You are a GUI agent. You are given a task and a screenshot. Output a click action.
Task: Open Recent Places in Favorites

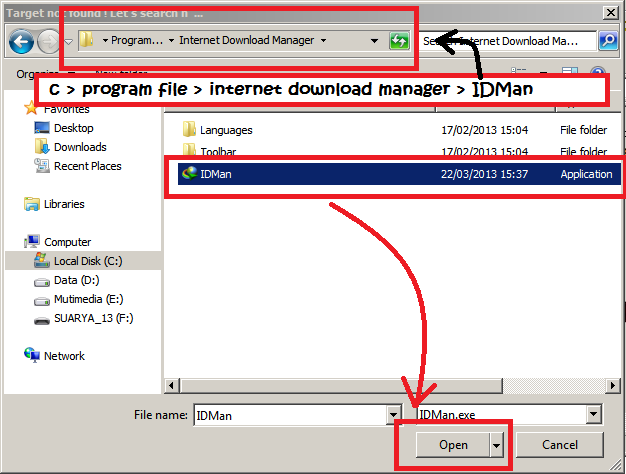87,166
